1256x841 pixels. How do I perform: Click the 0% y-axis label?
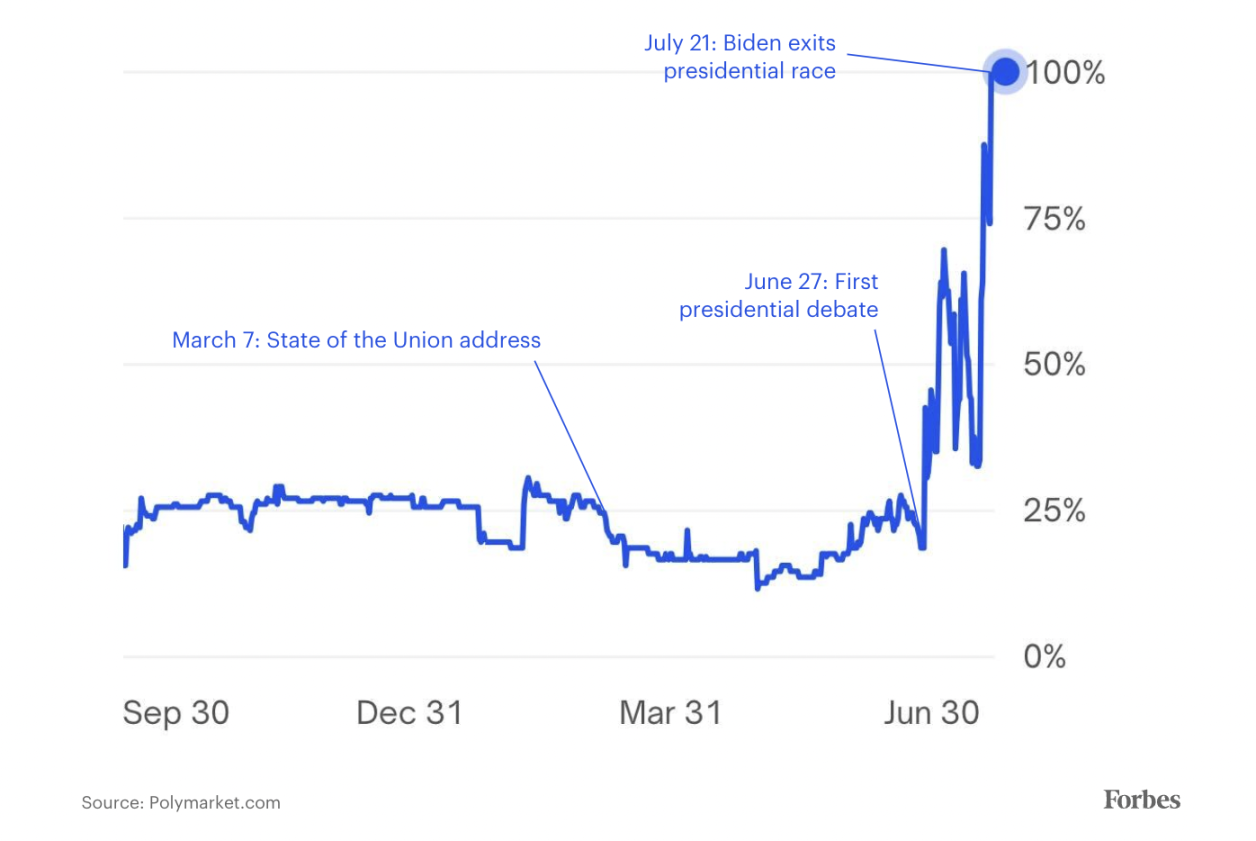[1045, 657]
